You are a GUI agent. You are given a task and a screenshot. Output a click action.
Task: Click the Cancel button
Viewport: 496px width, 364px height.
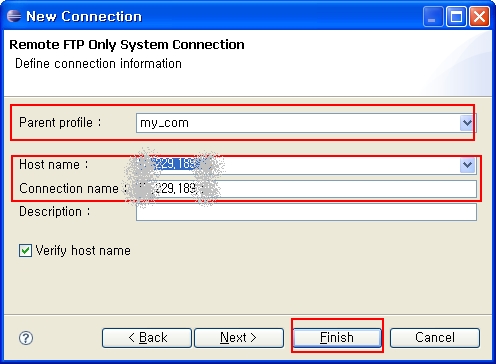click(435, 338)
